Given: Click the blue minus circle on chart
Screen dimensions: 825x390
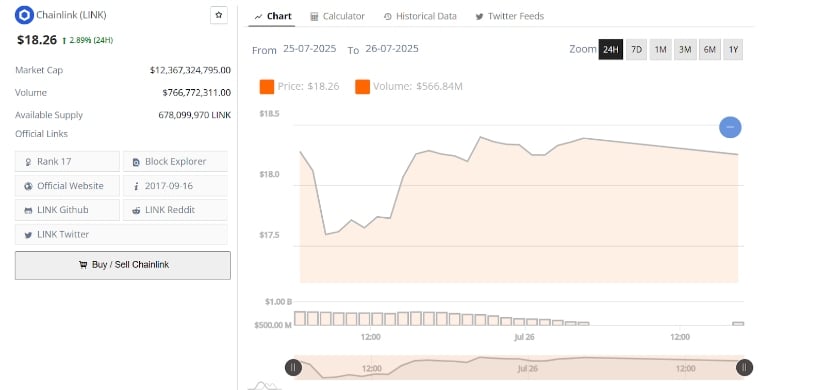Looking at the screenshot, I should [730, 127].
